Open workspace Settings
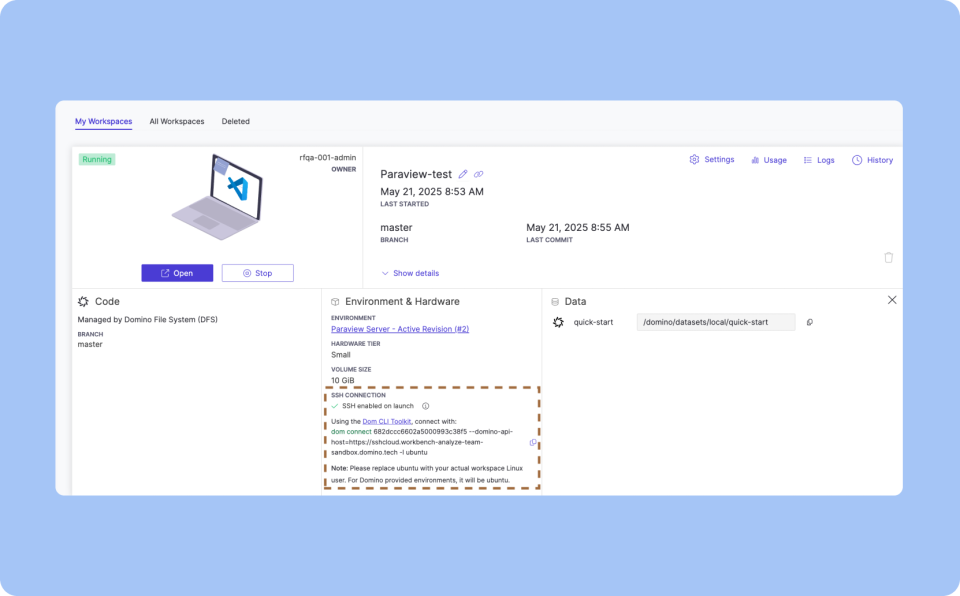The image size is (960, 596). [x=711, y=159]
